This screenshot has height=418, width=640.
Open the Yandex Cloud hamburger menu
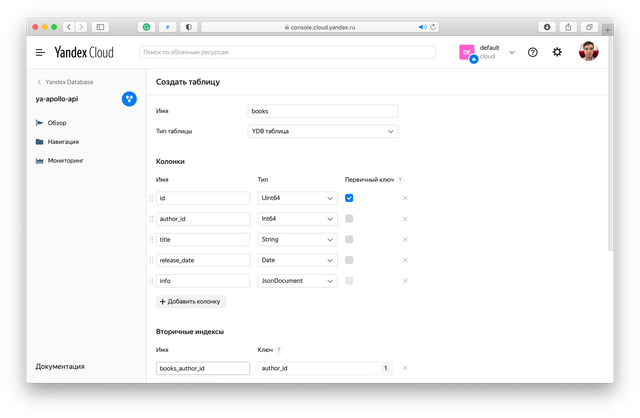pyautogui.click(x=40, y=52)
